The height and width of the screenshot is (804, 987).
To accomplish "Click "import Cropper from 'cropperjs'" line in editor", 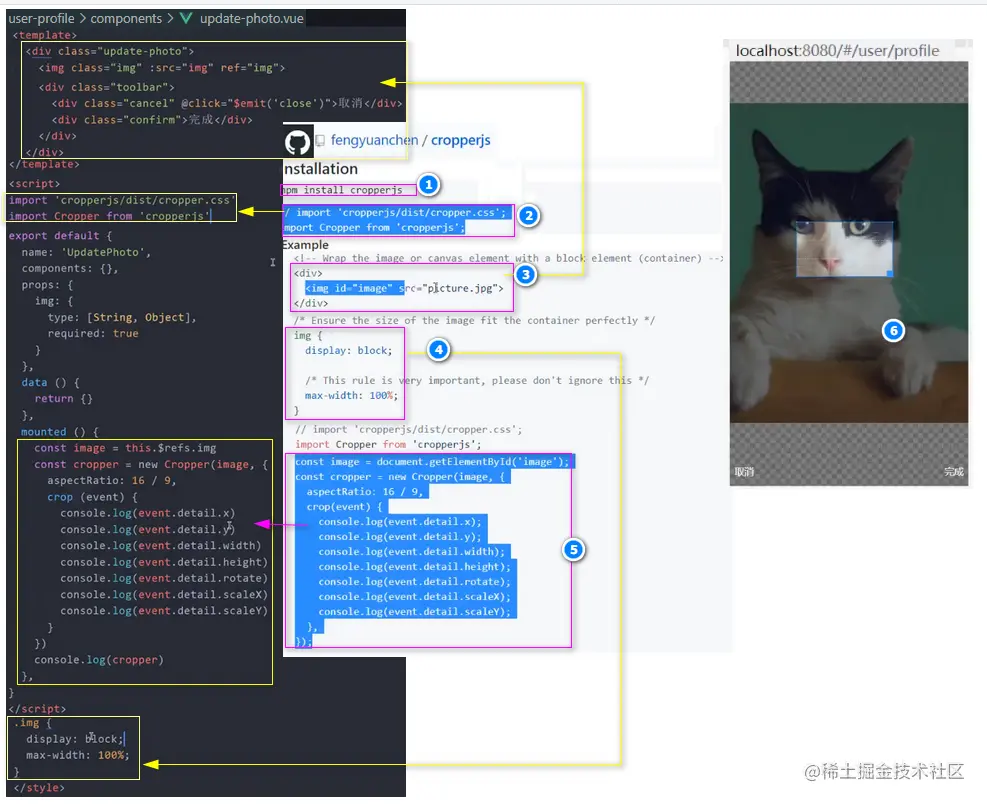I will pyautogui.click(x=109, y=216).
